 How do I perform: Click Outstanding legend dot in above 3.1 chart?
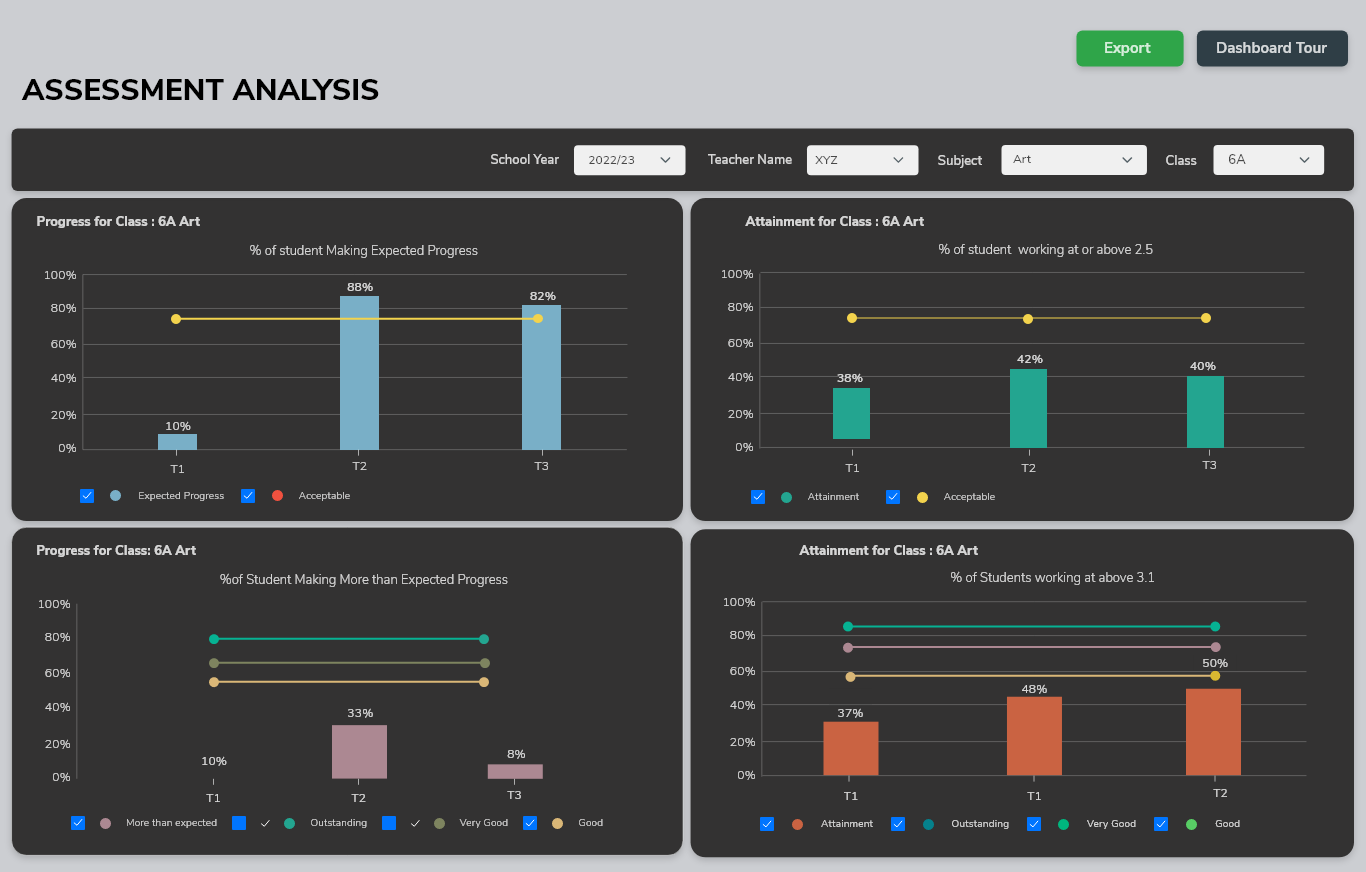929,824
